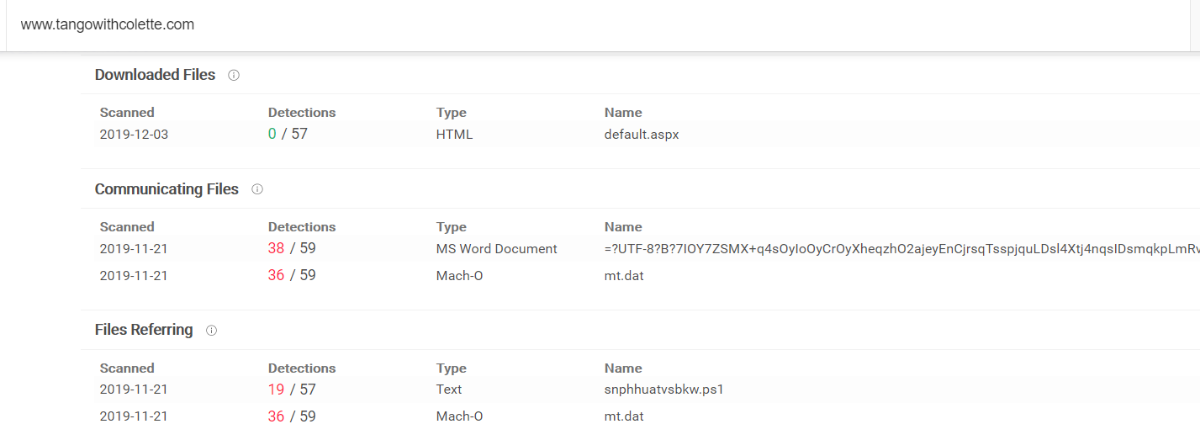The width and height of the screenshot is (1200, 440).
Task: Click the MS Word Document type cell
Action: tap(496, 248)
